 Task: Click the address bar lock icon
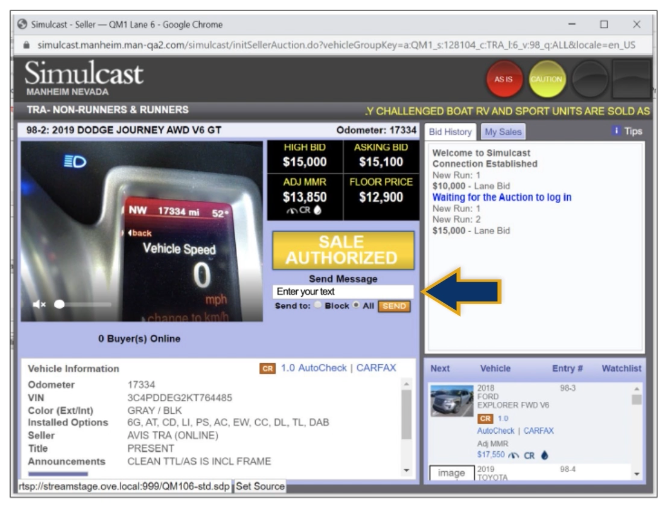[26, 45]
